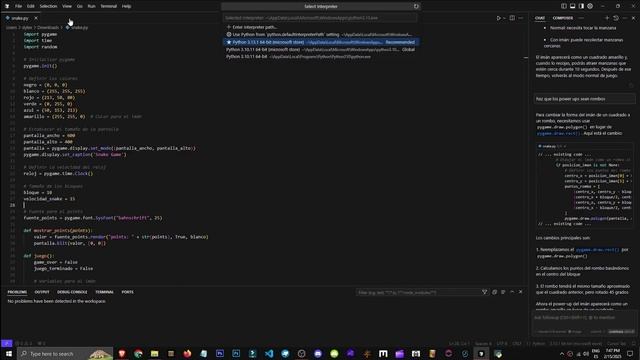The height and width of the screenshot is (360, 640).
Task: Open Firefox from the taskbar
Action: 187,353
